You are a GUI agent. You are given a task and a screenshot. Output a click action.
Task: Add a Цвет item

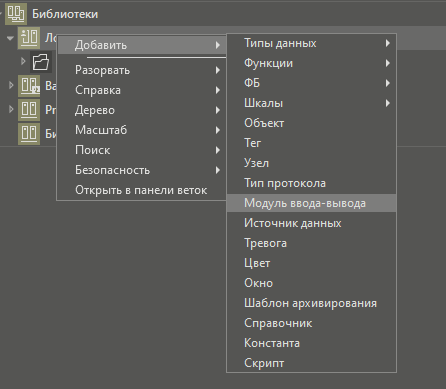click(x=311, y=263)
